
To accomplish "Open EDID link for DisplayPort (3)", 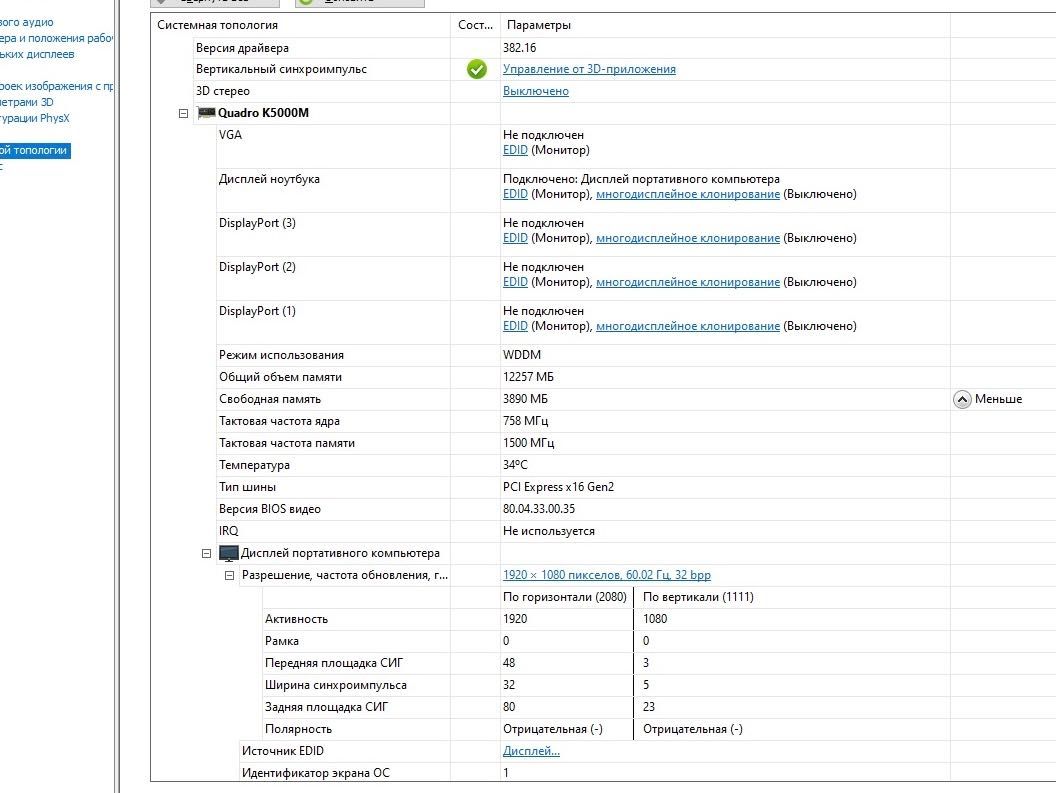I will coord(515,238).
